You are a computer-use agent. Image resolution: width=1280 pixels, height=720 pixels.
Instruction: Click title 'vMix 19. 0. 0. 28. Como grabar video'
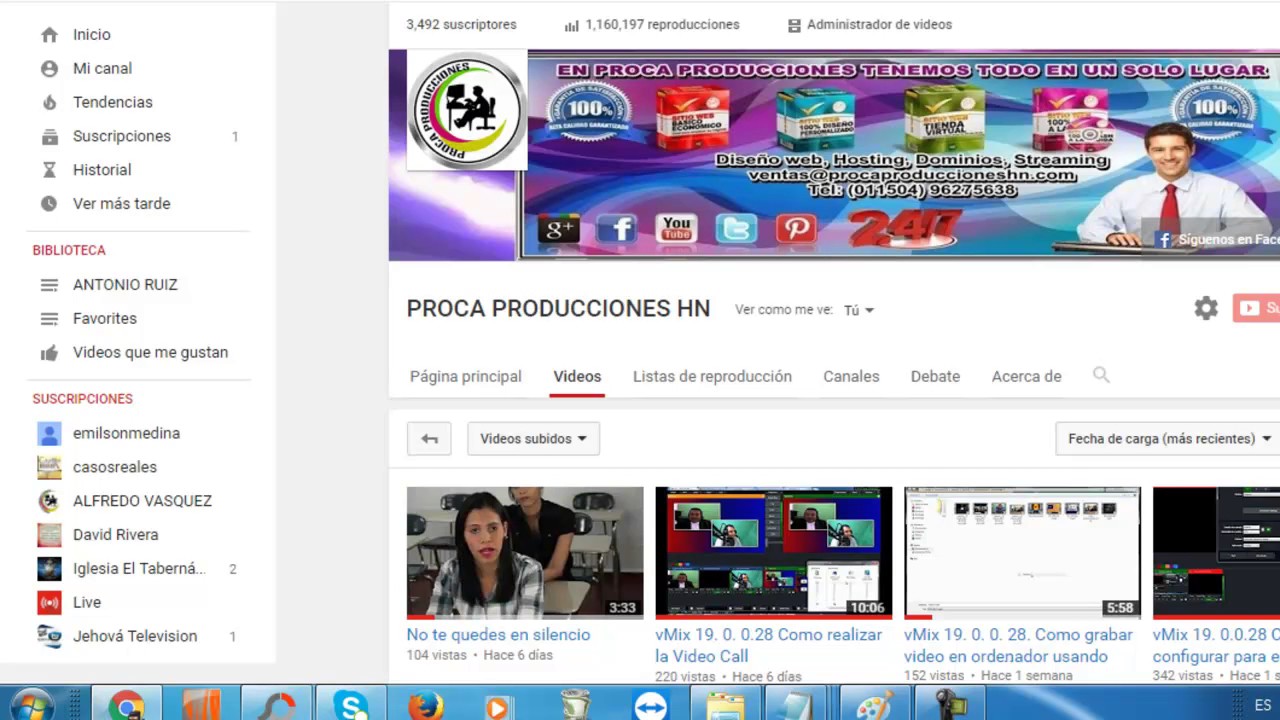(x=1018, y=645)
